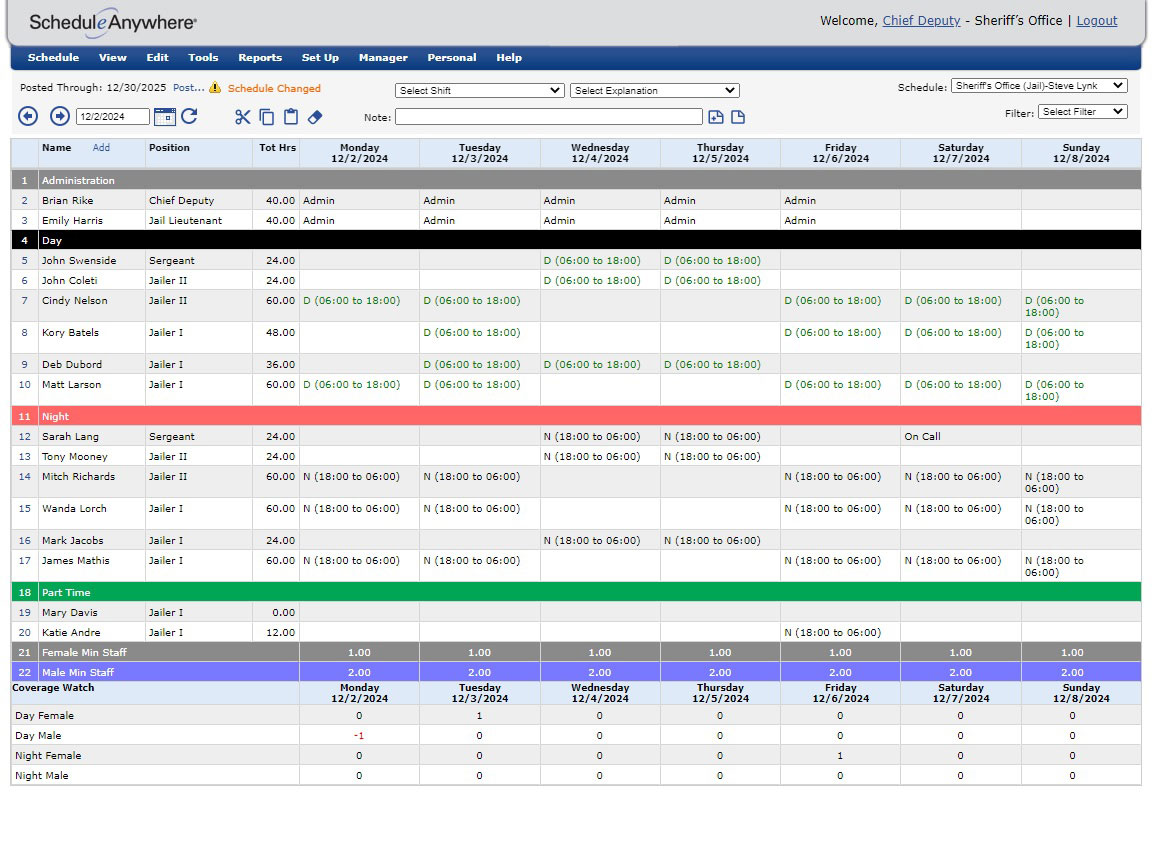
Task: Click the Post... link
Action: click(189, 87)
